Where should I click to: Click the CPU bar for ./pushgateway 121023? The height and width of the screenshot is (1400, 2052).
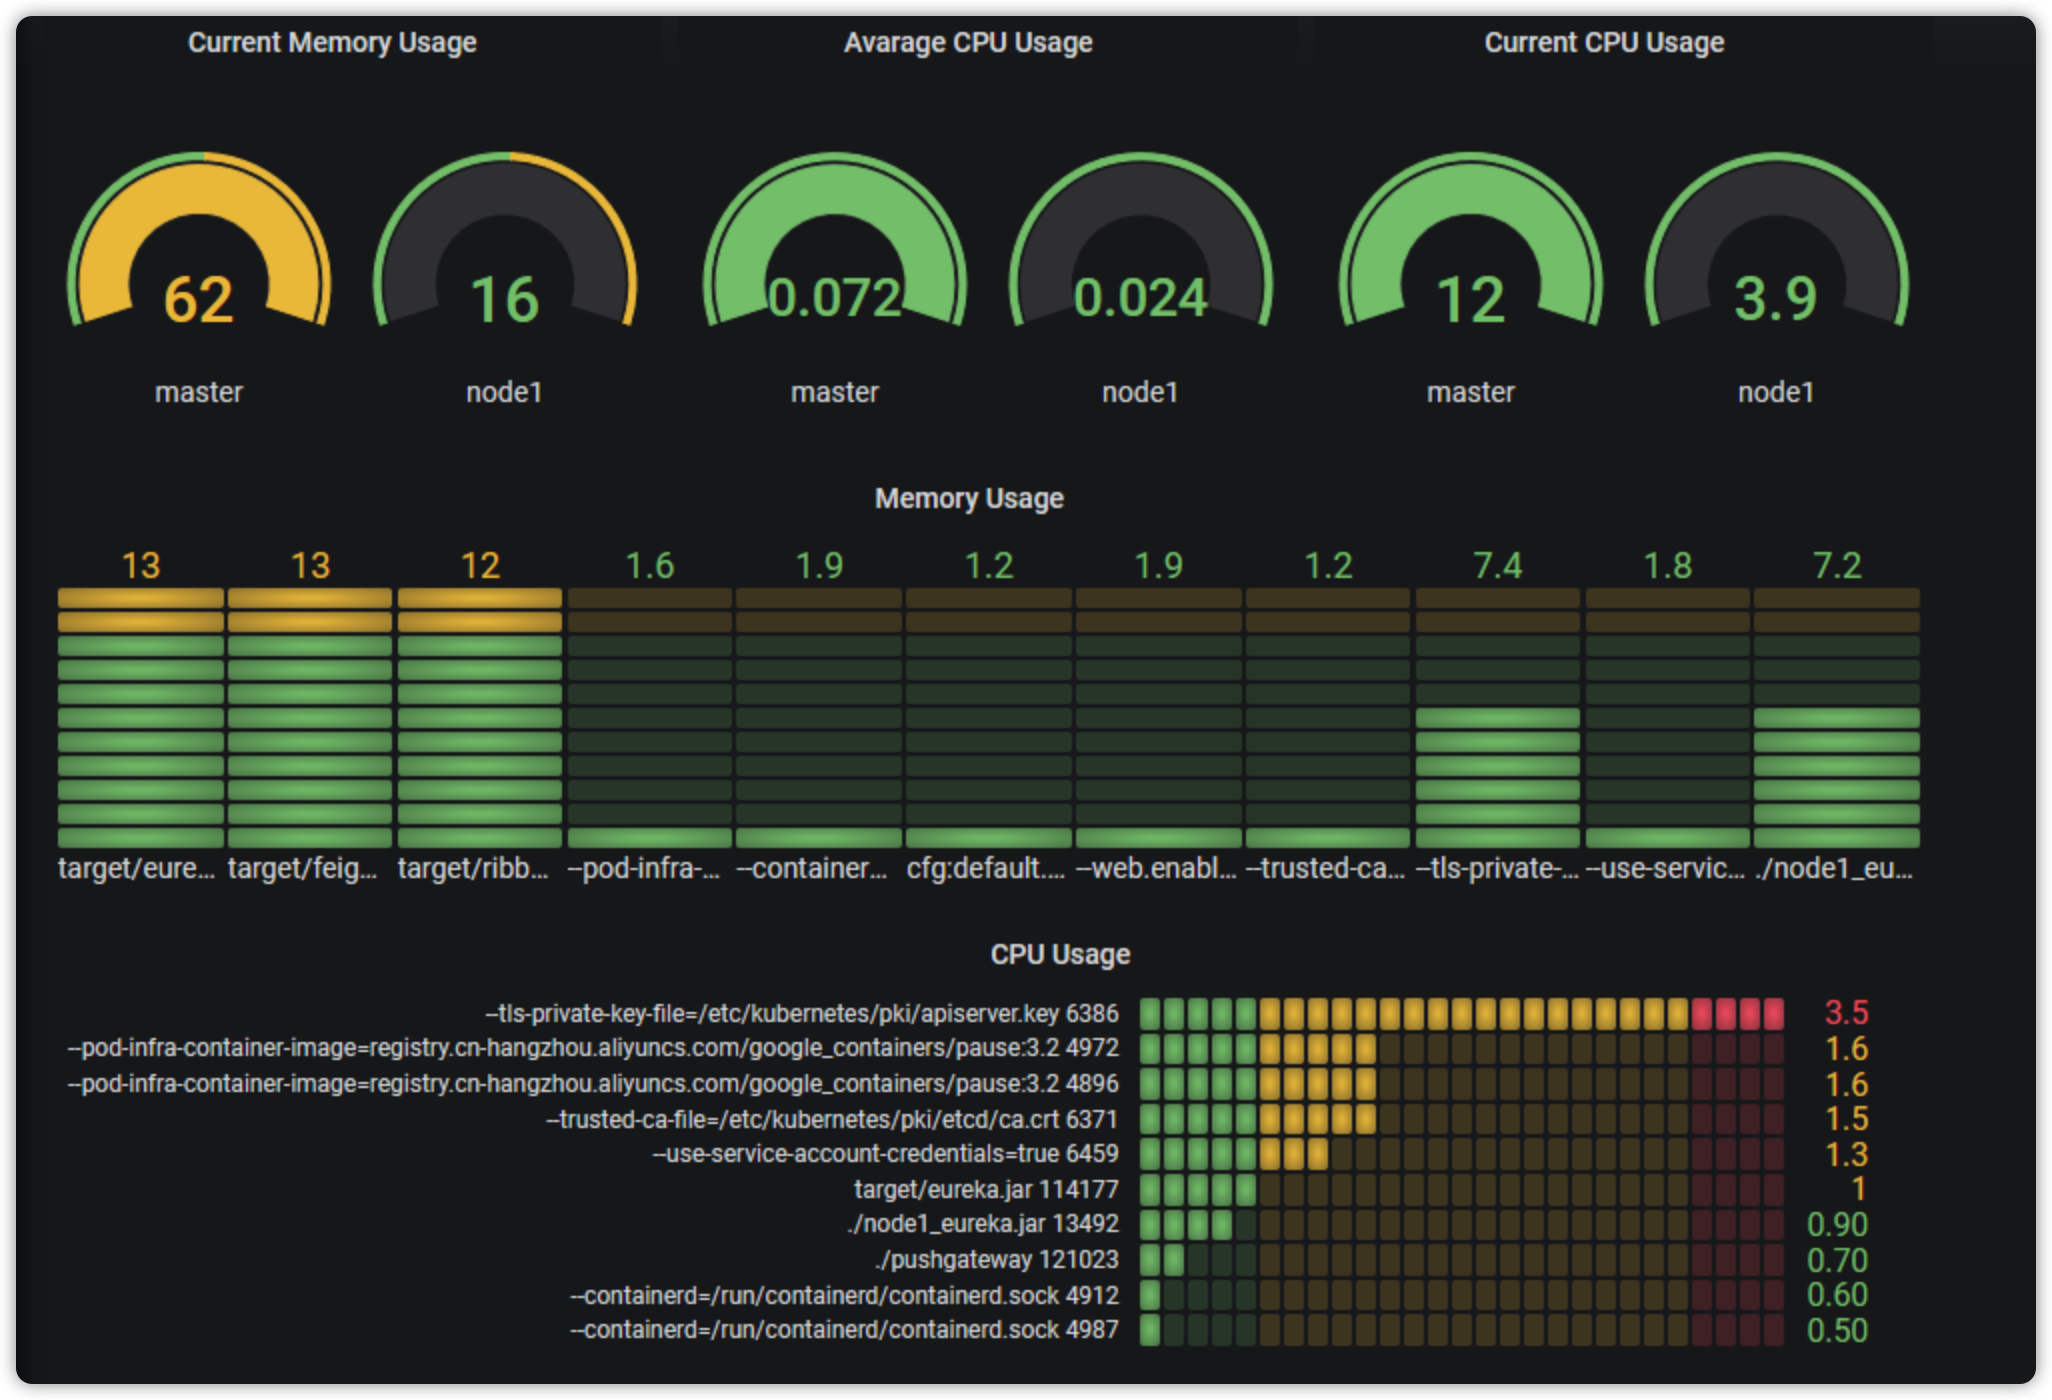point(1462,1260)
